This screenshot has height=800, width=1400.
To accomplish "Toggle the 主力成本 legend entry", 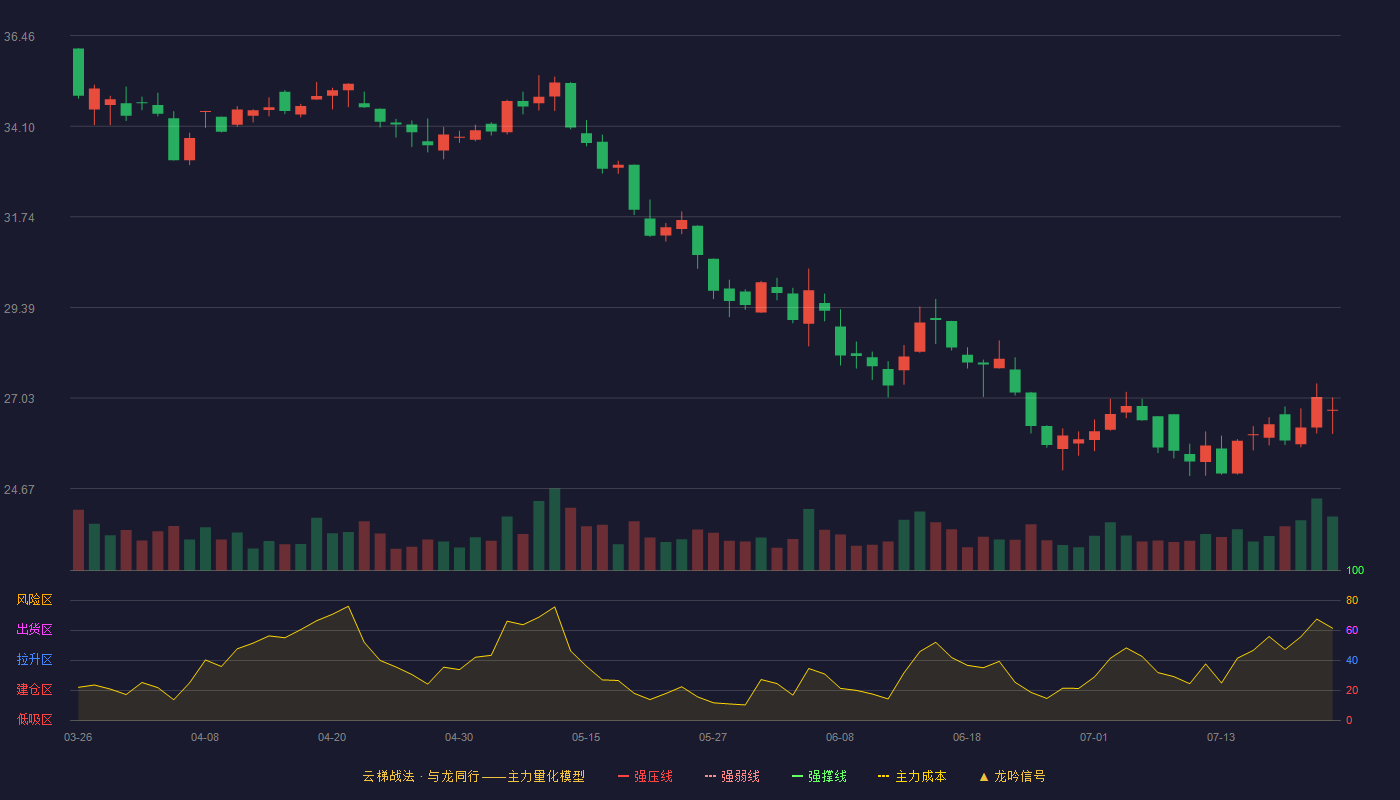I will click(x=911, y=776).
